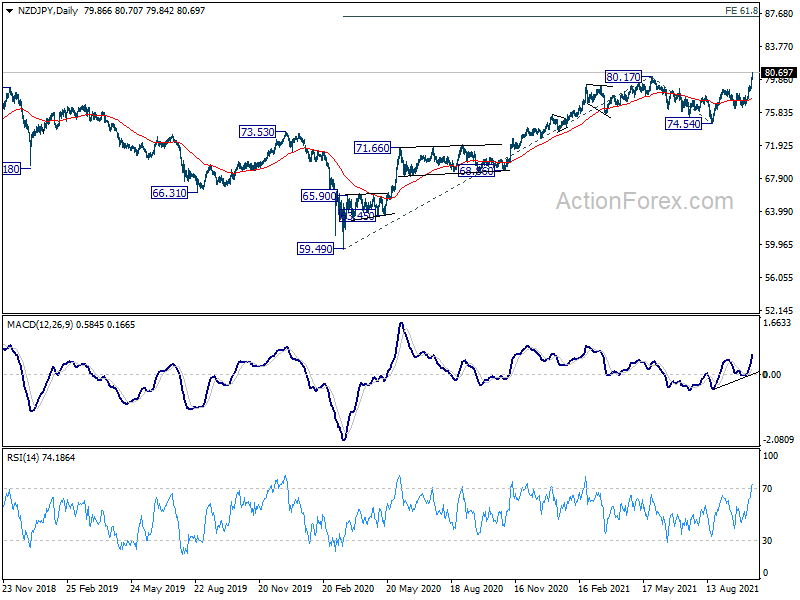Click the RSI 70 overbought level label
Viewport: 800px width, 600px height.
769,488
